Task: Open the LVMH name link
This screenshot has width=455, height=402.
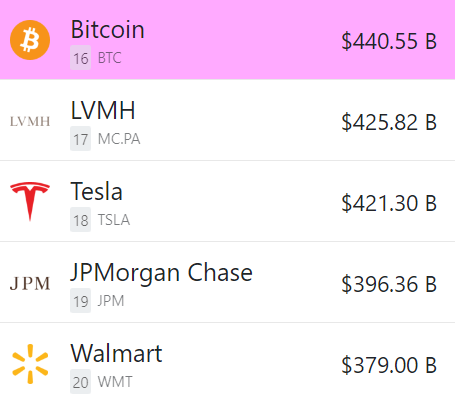Action: (103, 110)
